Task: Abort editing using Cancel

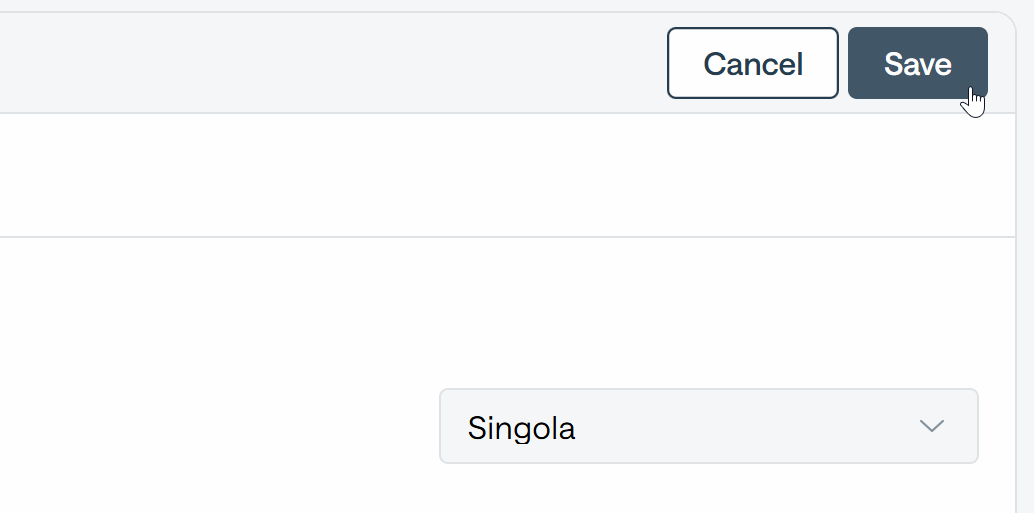Action: [x=752, y=63]
